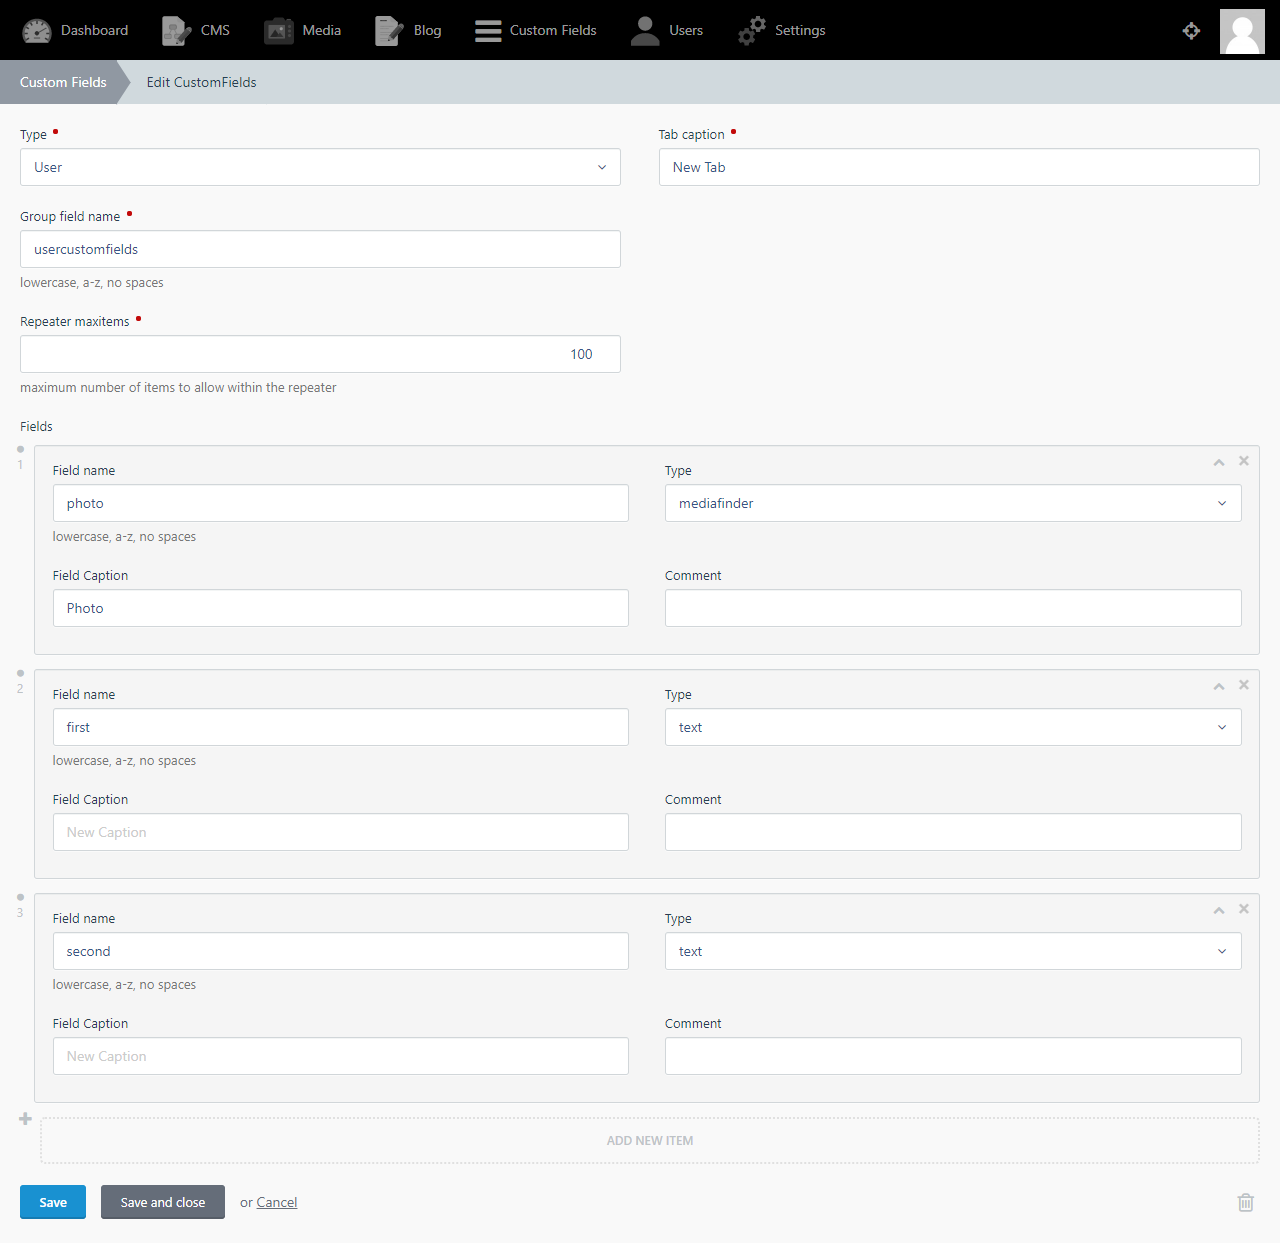Collapse the second field item

click(1219, 910)
